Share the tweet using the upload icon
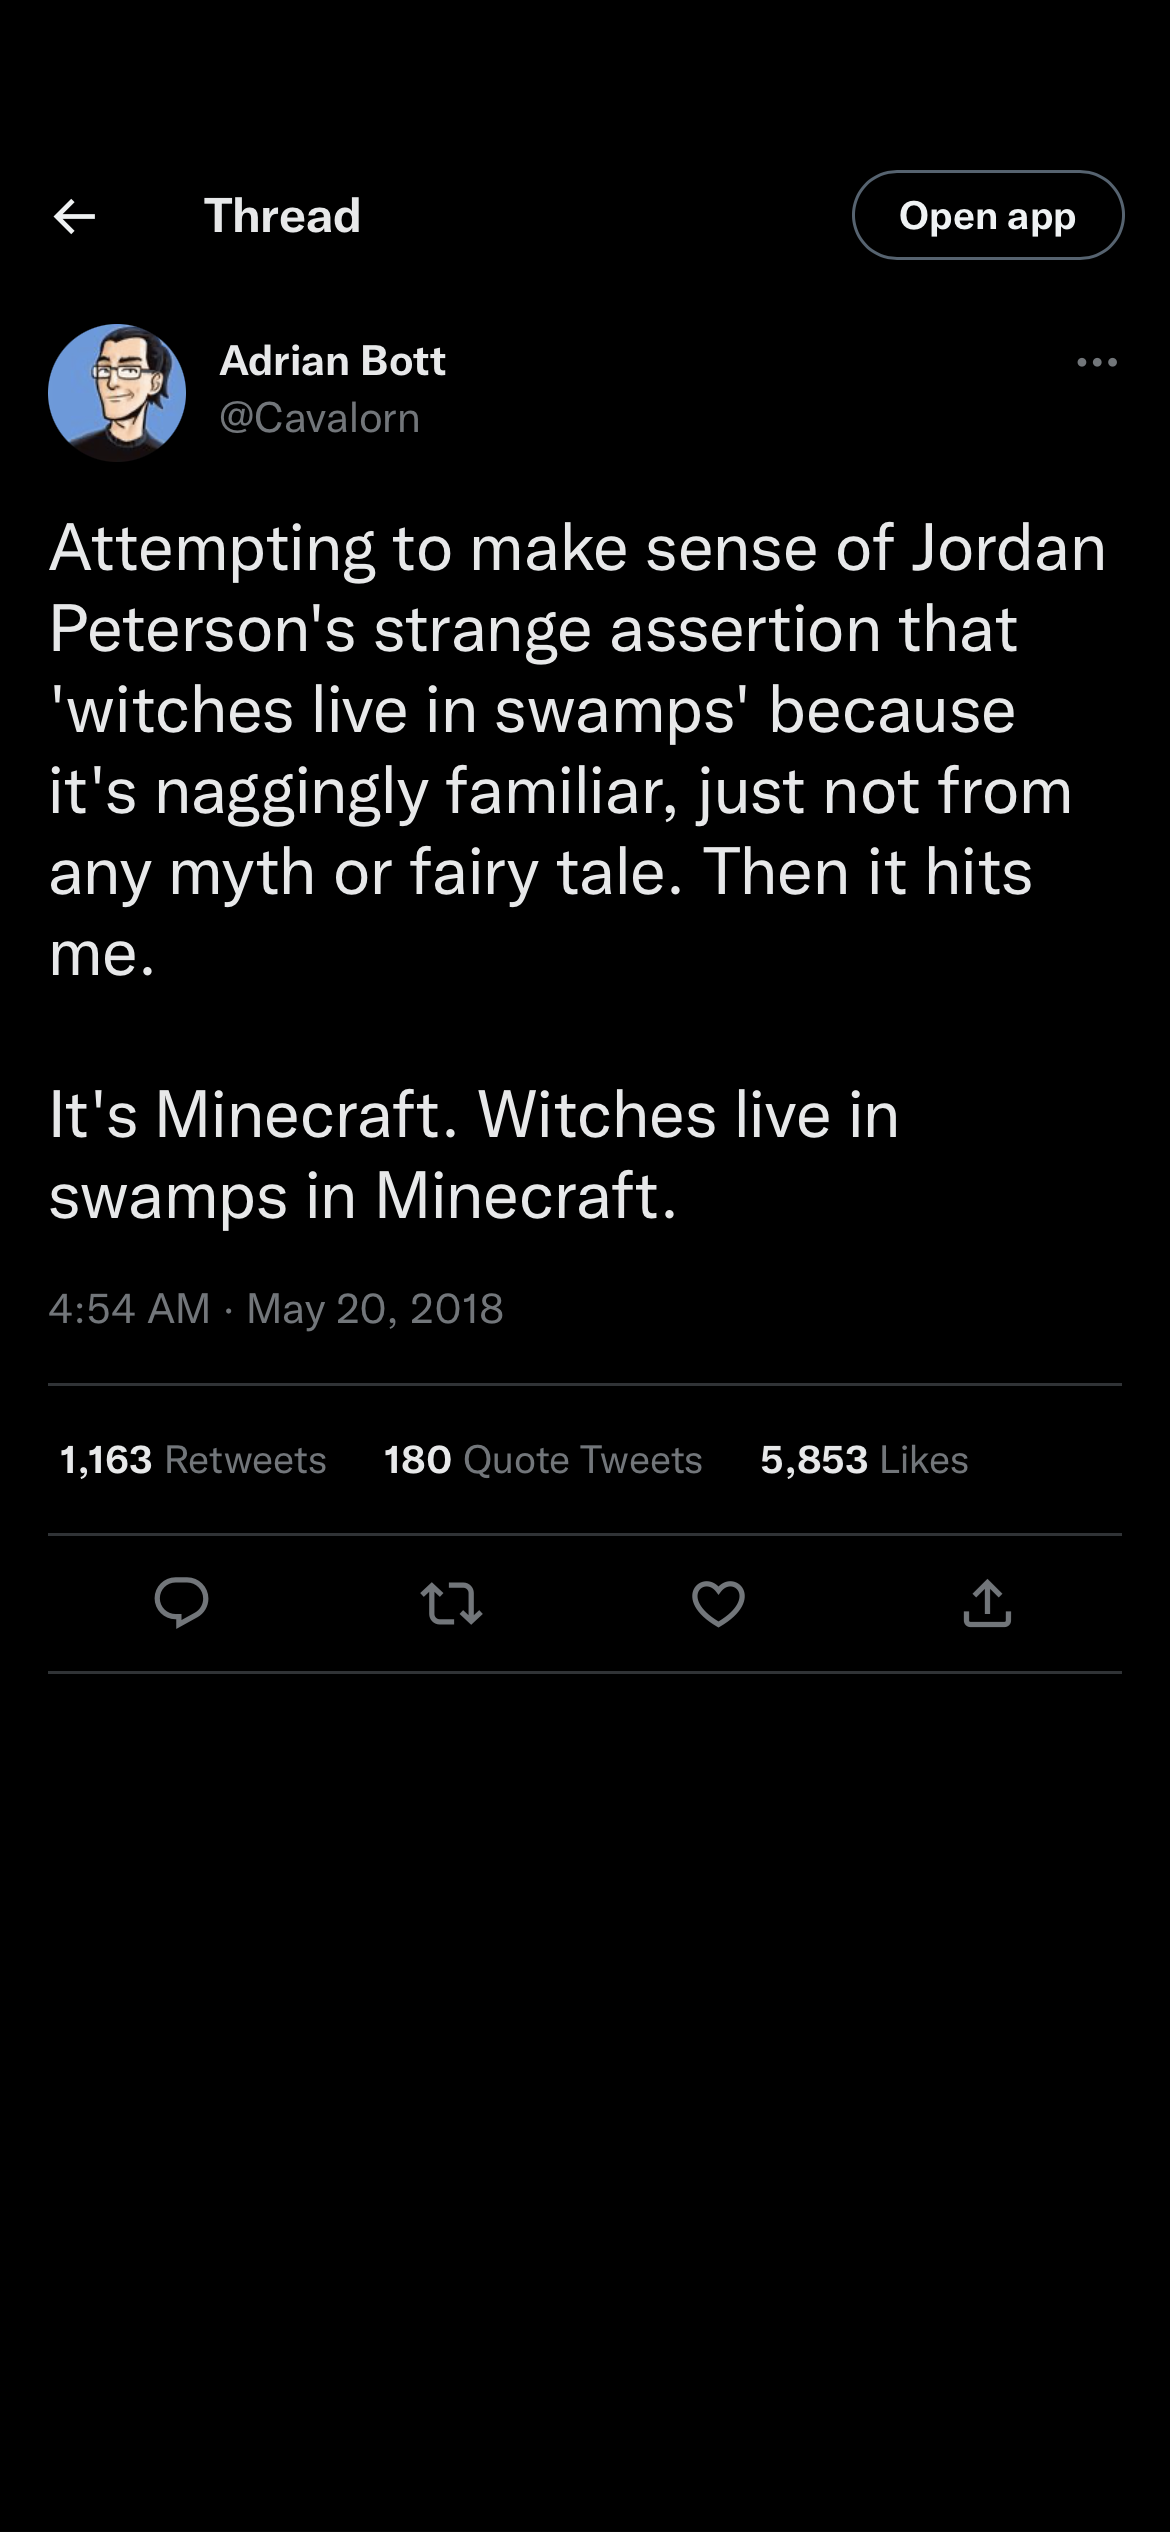This screenshot has height=2532, width=1170. (x=987, y=1603)
